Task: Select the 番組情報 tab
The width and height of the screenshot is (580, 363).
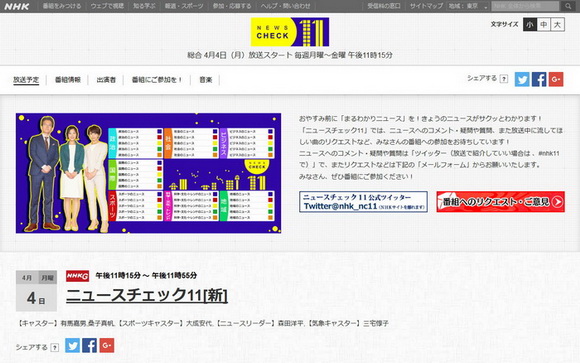Action: coord(68,80)
